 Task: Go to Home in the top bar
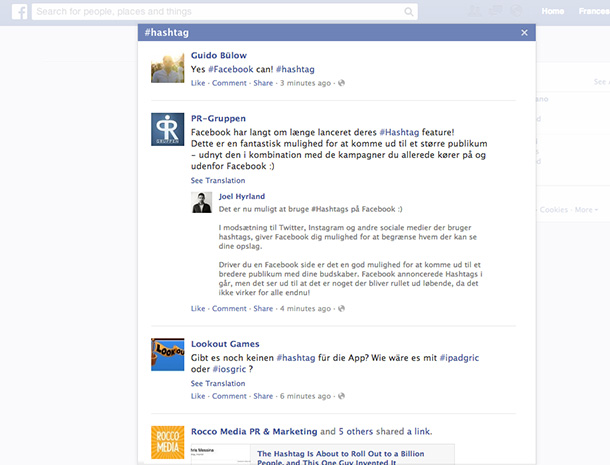click(552, 12)
